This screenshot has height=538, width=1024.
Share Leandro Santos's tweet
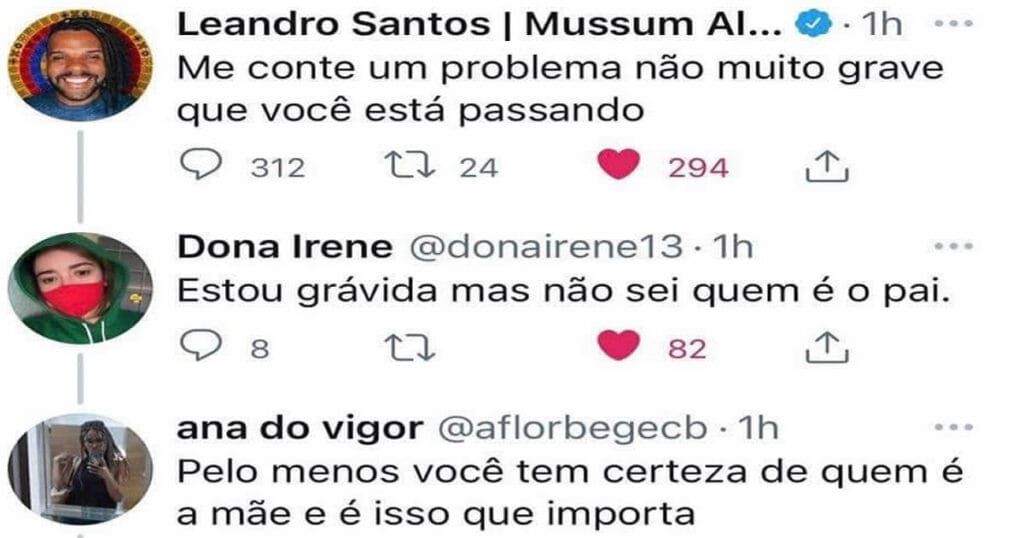click(x=827, y=166)
